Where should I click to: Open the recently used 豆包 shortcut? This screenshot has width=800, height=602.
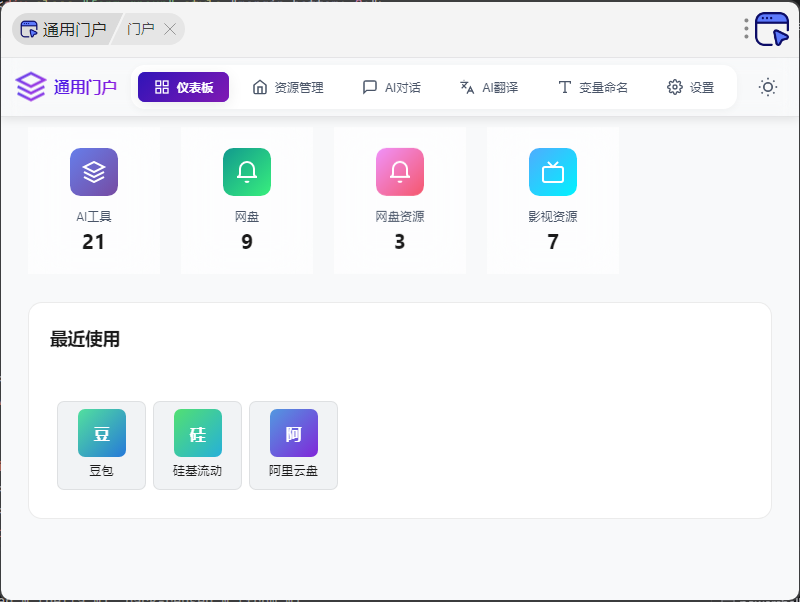tap(102, 445)
